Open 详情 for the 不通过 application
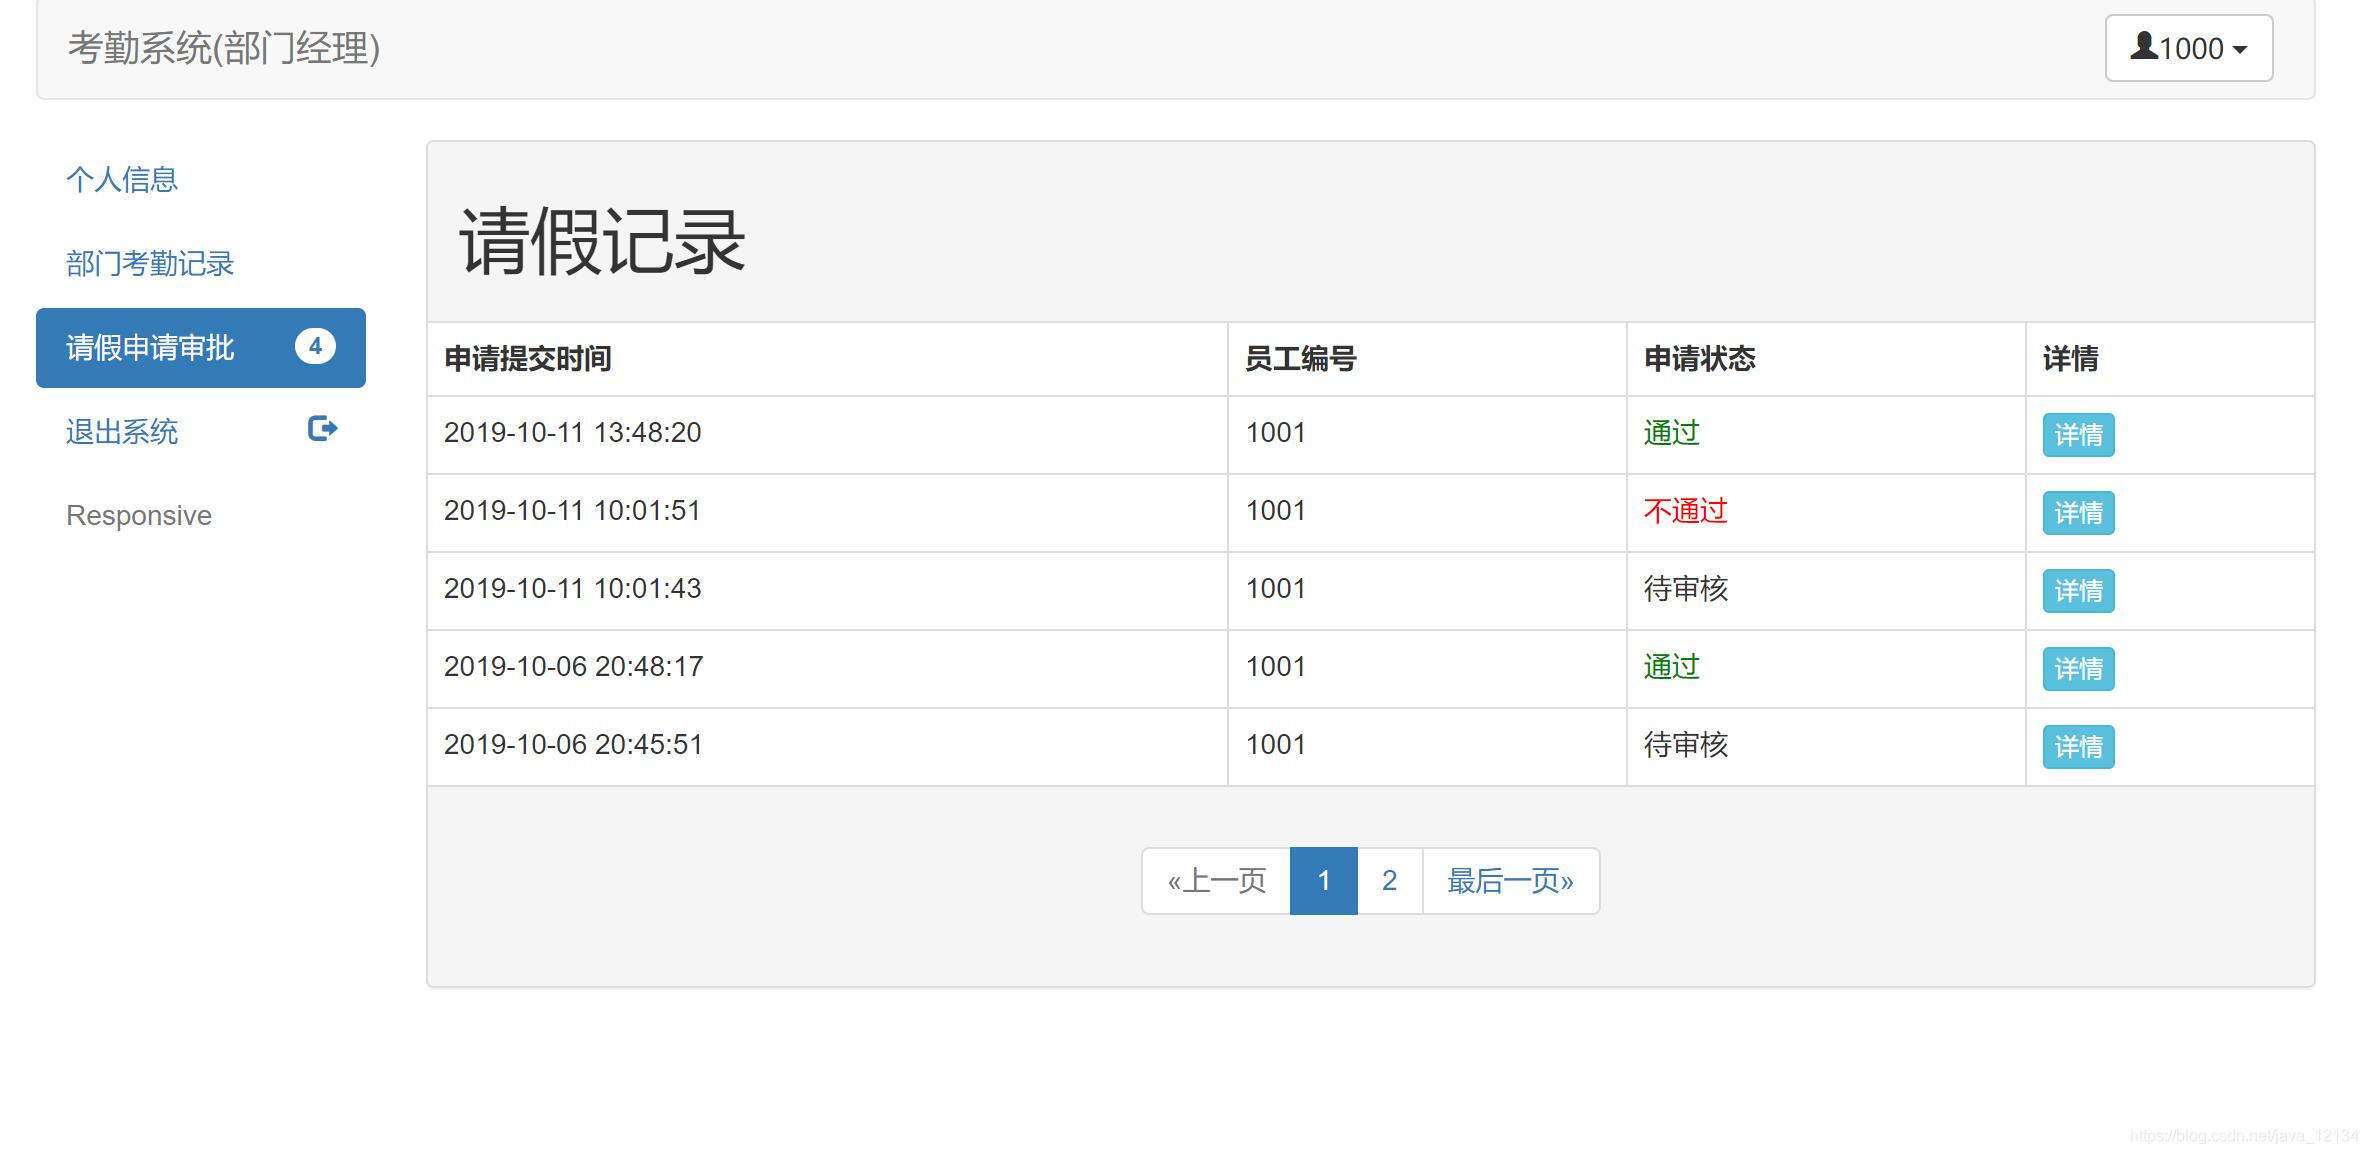Image resolution: width=2368 pixels, height=1154 pixels. (x=2078, y=513)
